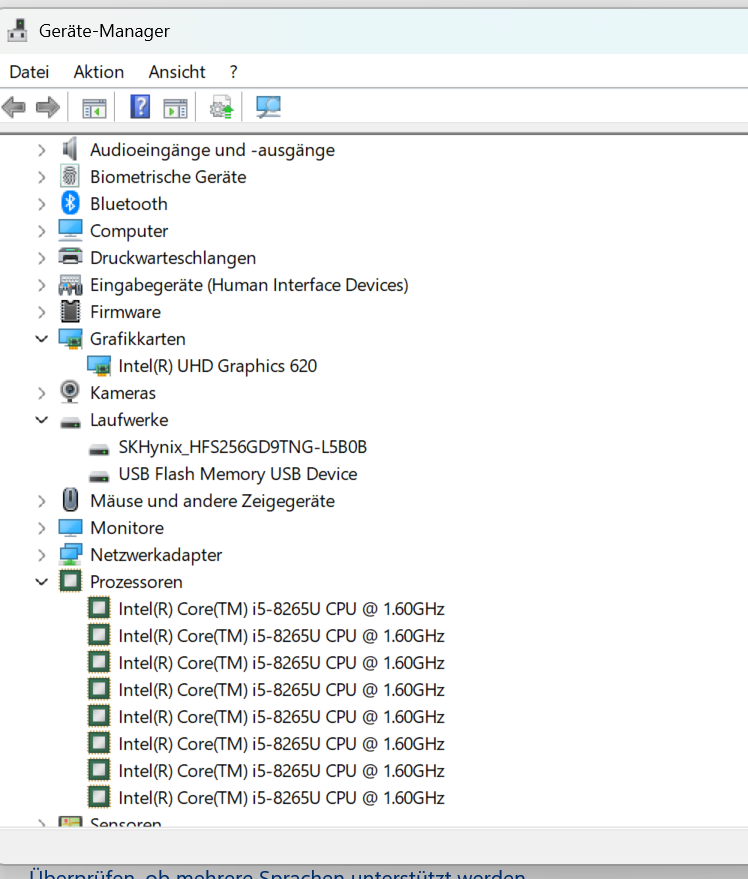Expand the Druckwarteschlangen node
Image resolution: width=748 pixels, height=879 pixels.
41,258
